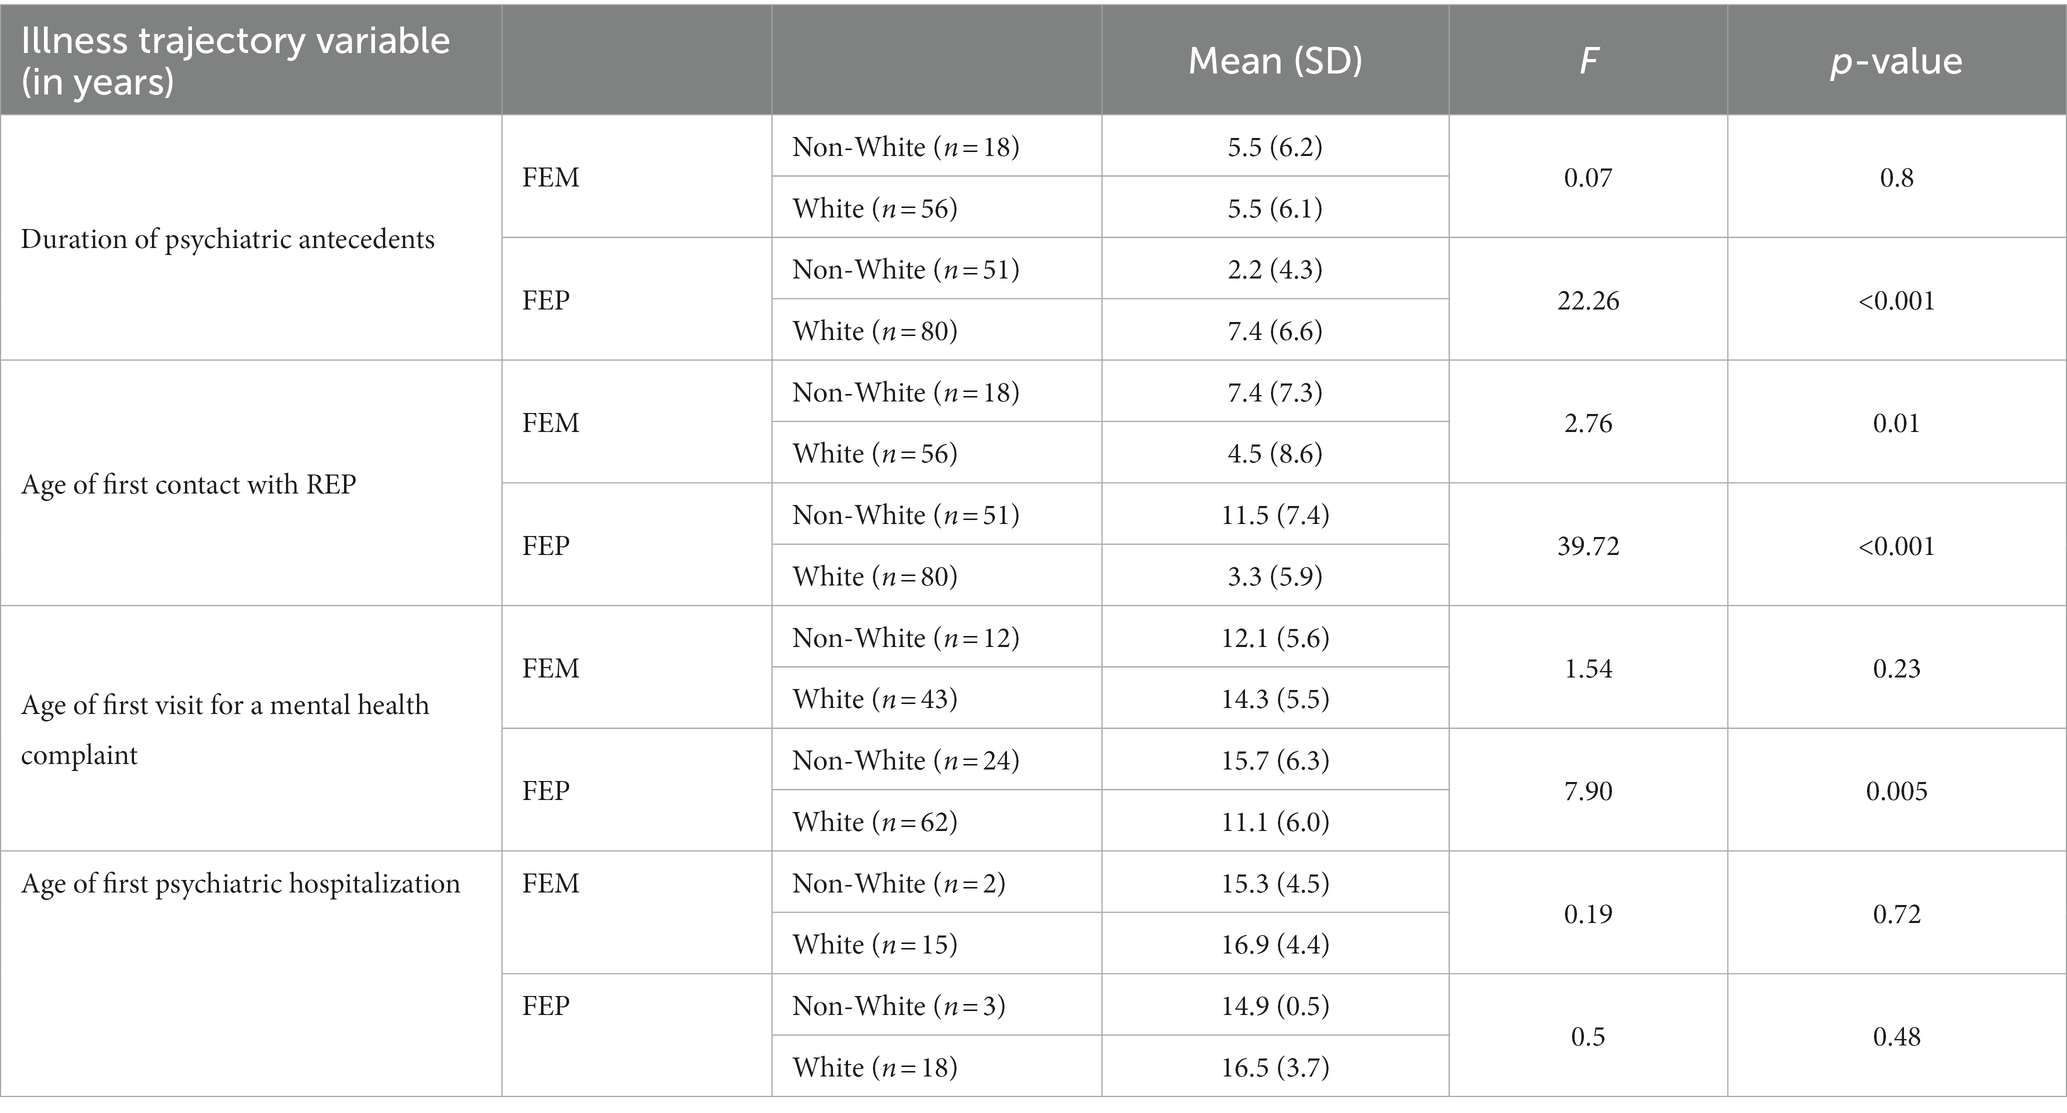
Task: Select the "Non-White (n = 2)" cell
Action: click(x=899, y=883)
